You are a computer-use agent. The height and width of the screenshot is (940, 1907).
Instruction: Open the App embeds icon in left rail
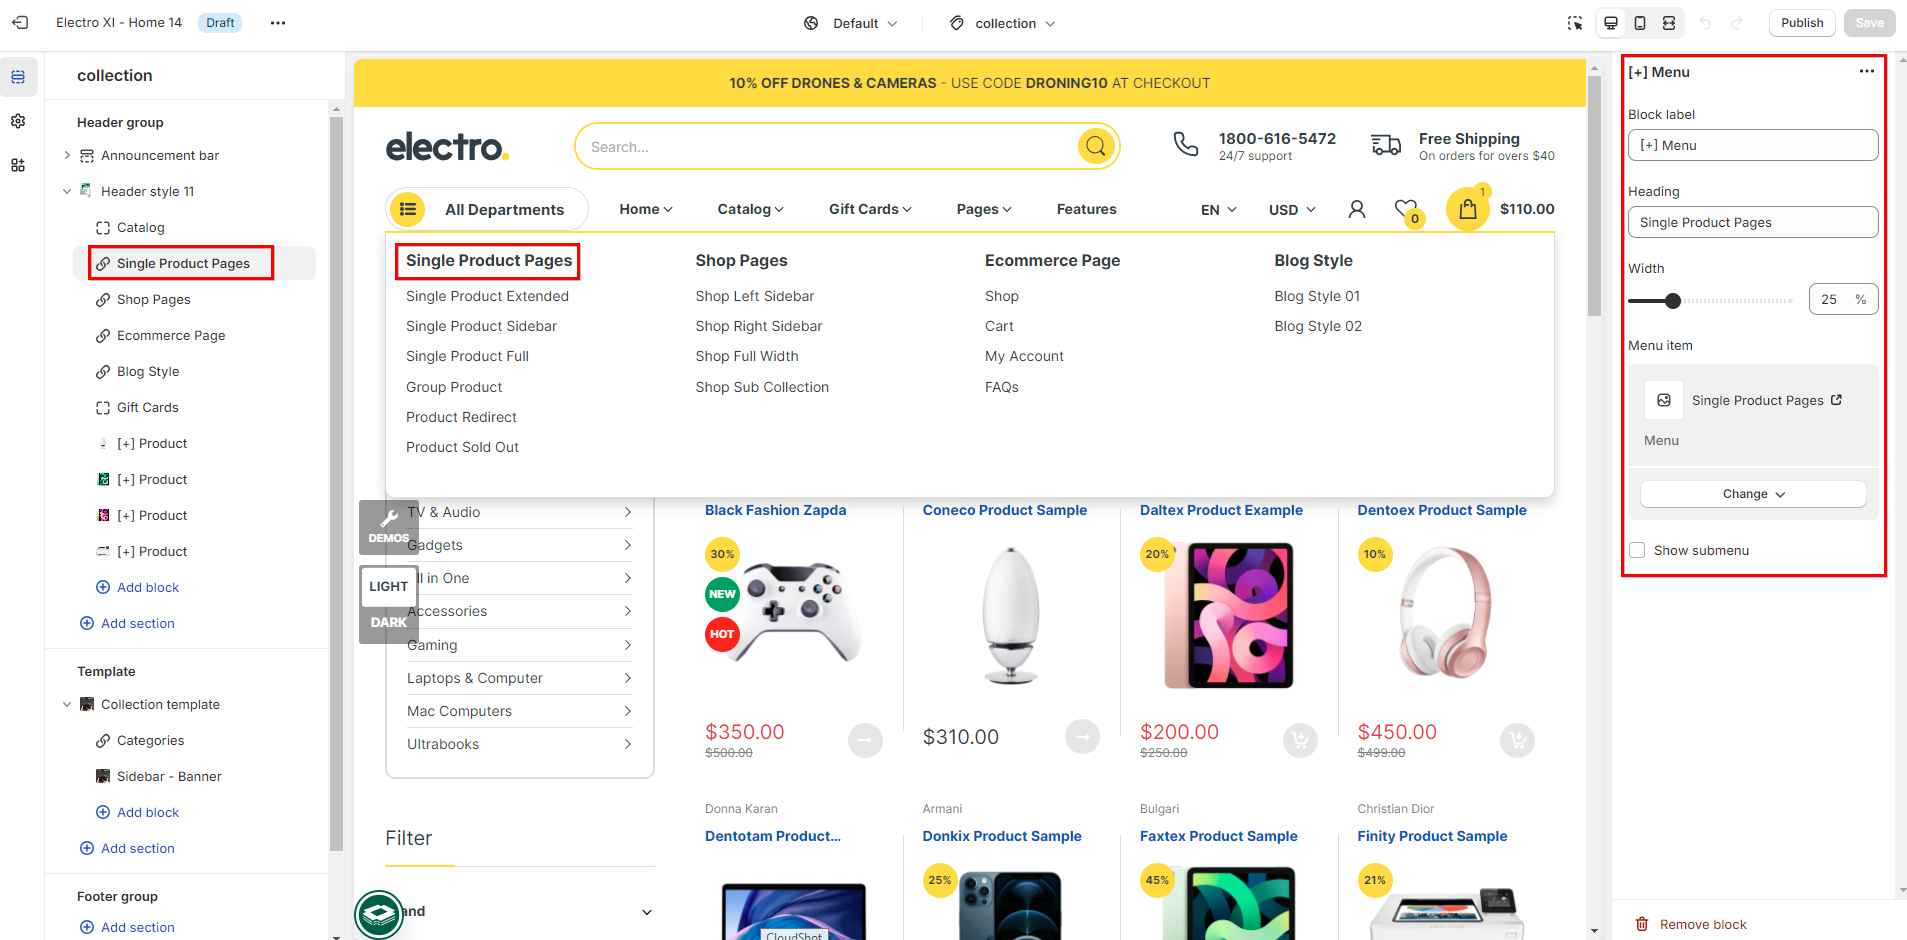18,165
